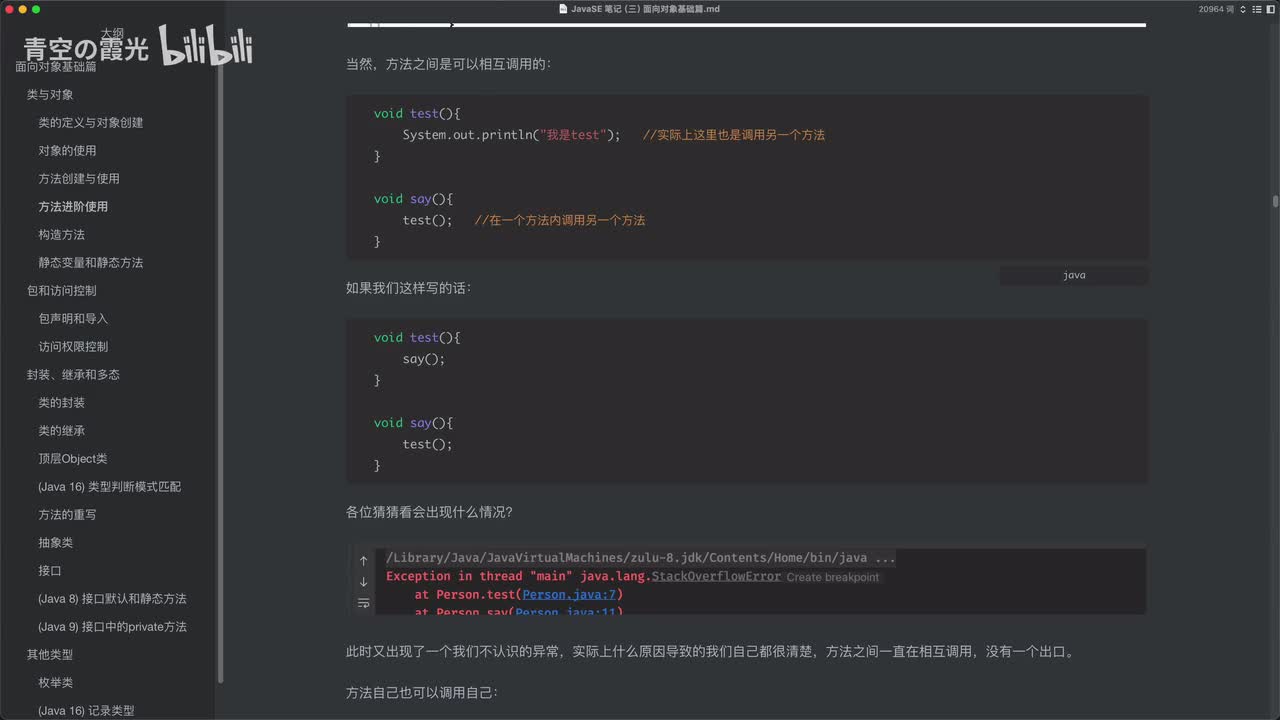
Task: Navigate to 其他类型 heading
Action: (50, 655)
